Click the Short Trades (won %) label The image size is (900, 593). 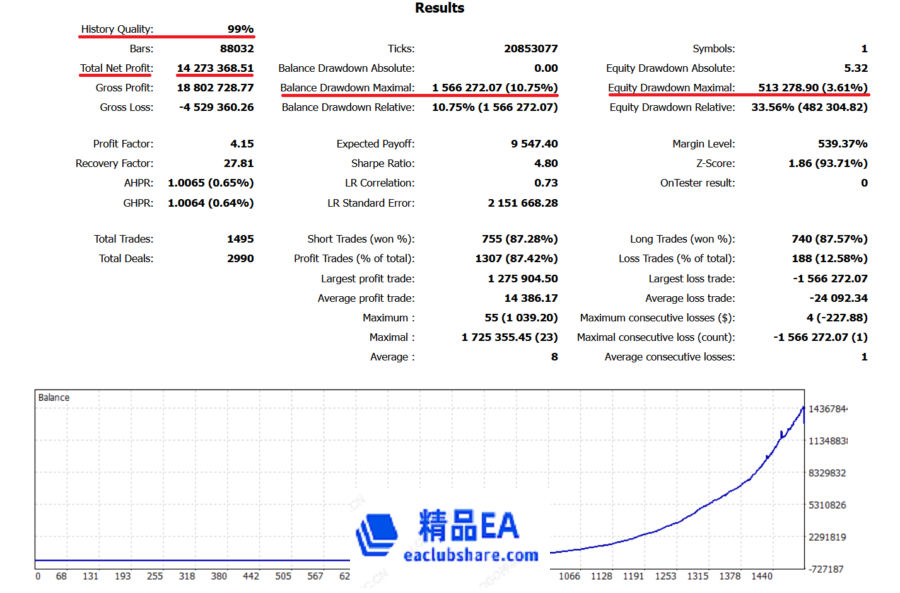coord(360,239)
